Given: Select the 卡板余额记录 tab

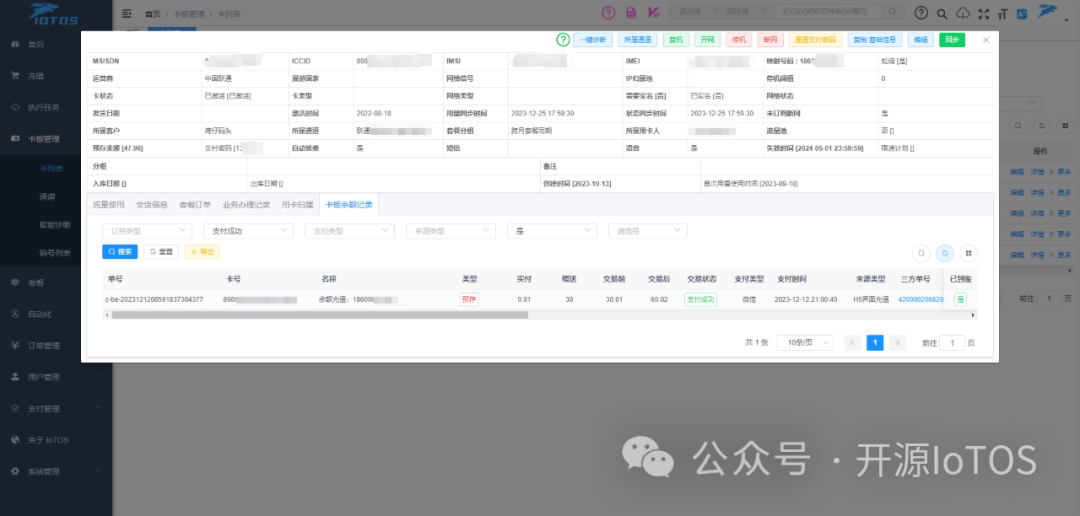Looking at the screenshot, I should 349,205.
